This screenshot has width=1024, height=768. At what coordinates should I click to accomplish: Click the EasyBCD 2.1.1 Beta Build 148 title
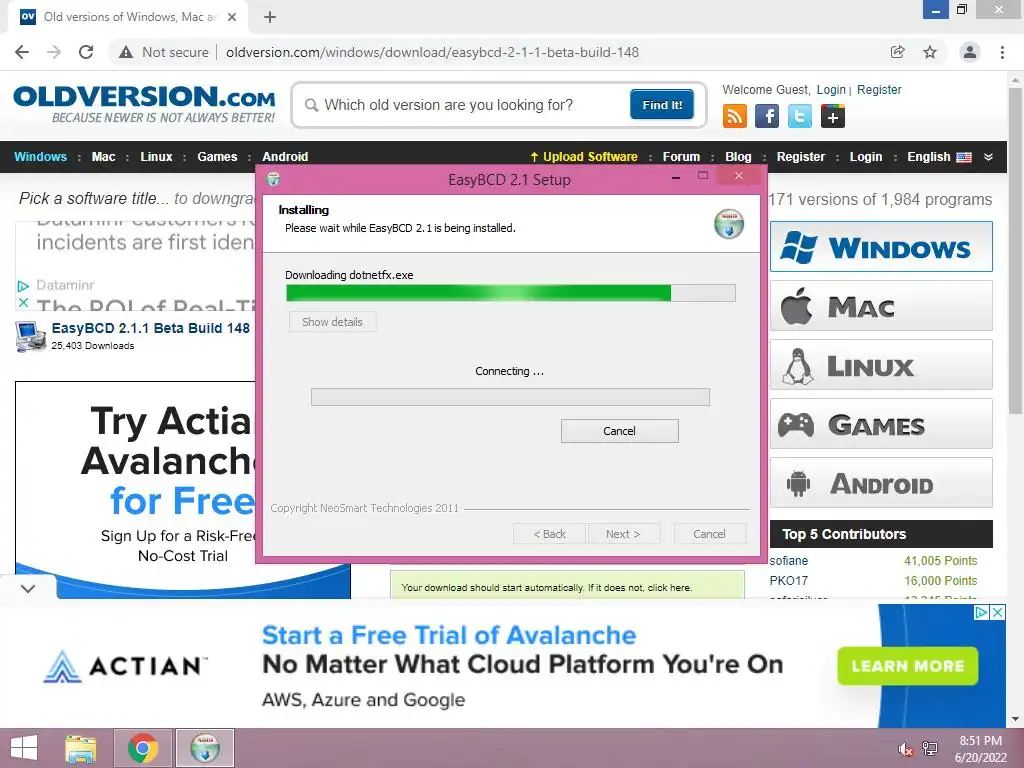pos(151,328)
